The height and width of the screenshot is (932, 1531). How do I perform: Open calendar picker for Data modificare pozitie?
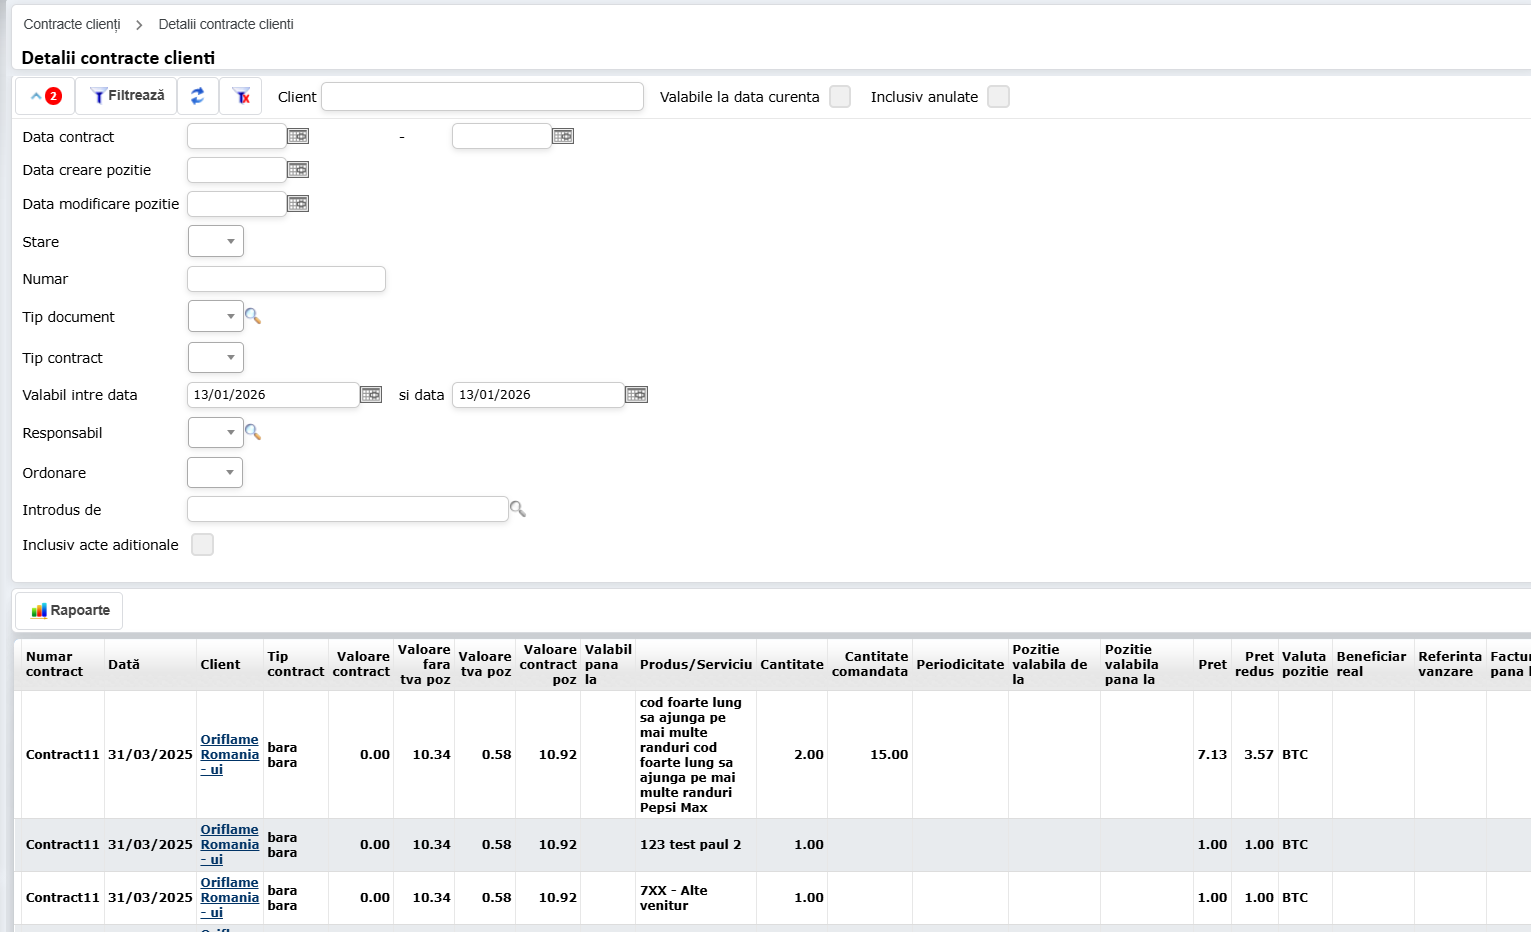pos(298,204)
